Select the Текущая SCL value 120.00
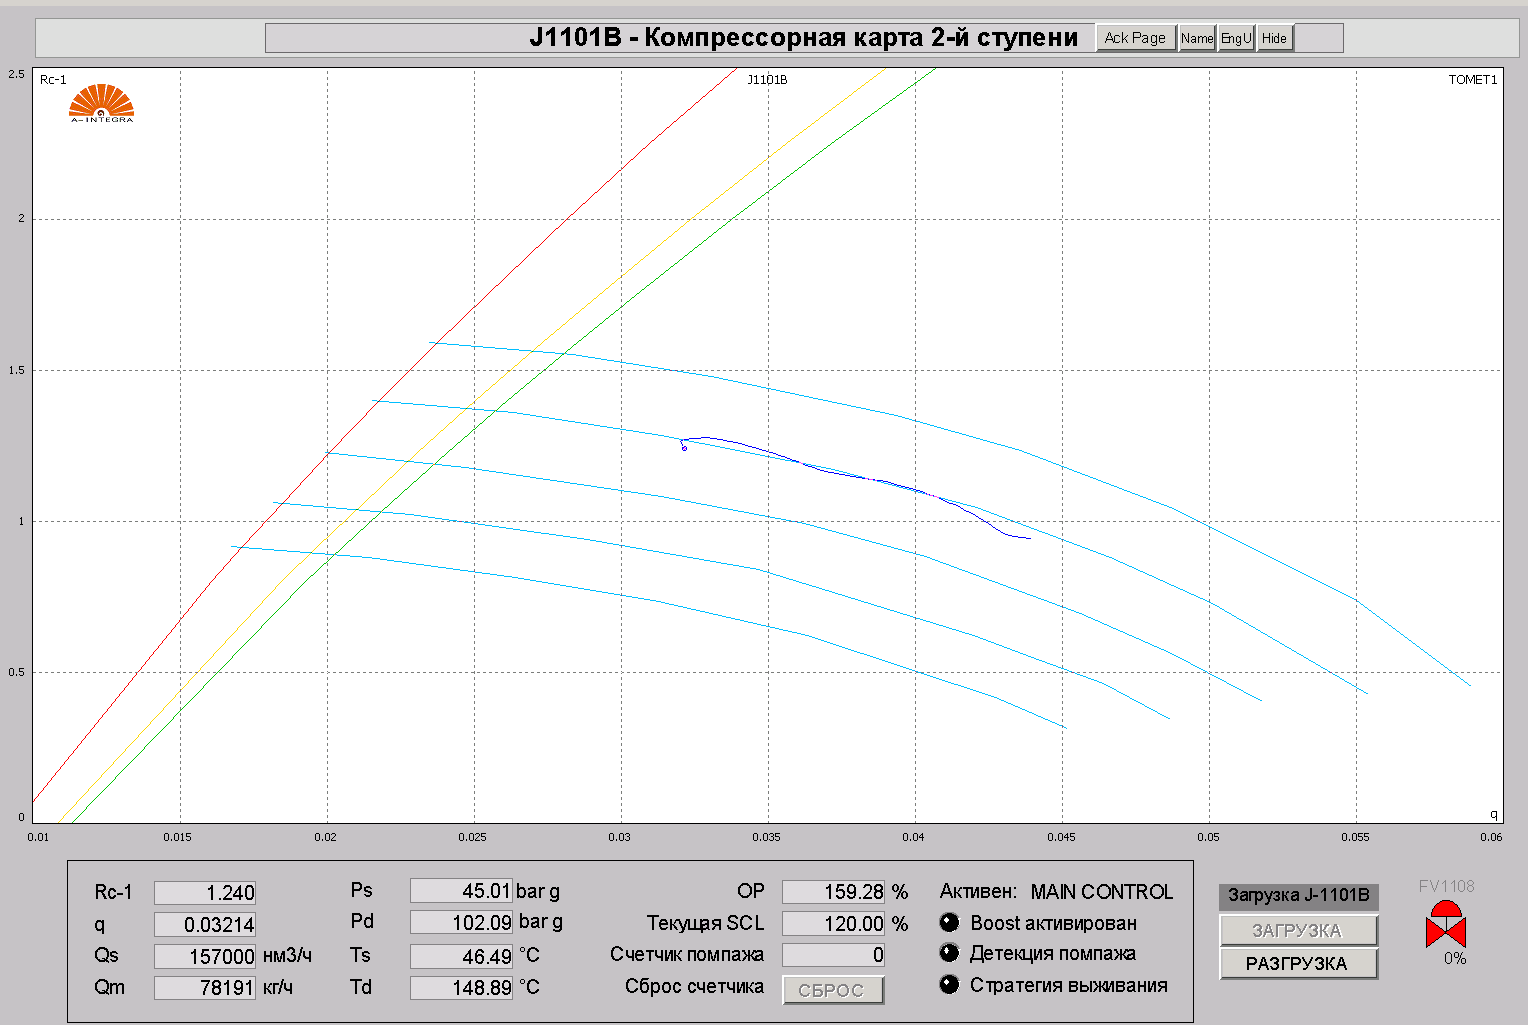This screenshot has width=1528, height=1025. pyautogui.click(x=833, y=923)
